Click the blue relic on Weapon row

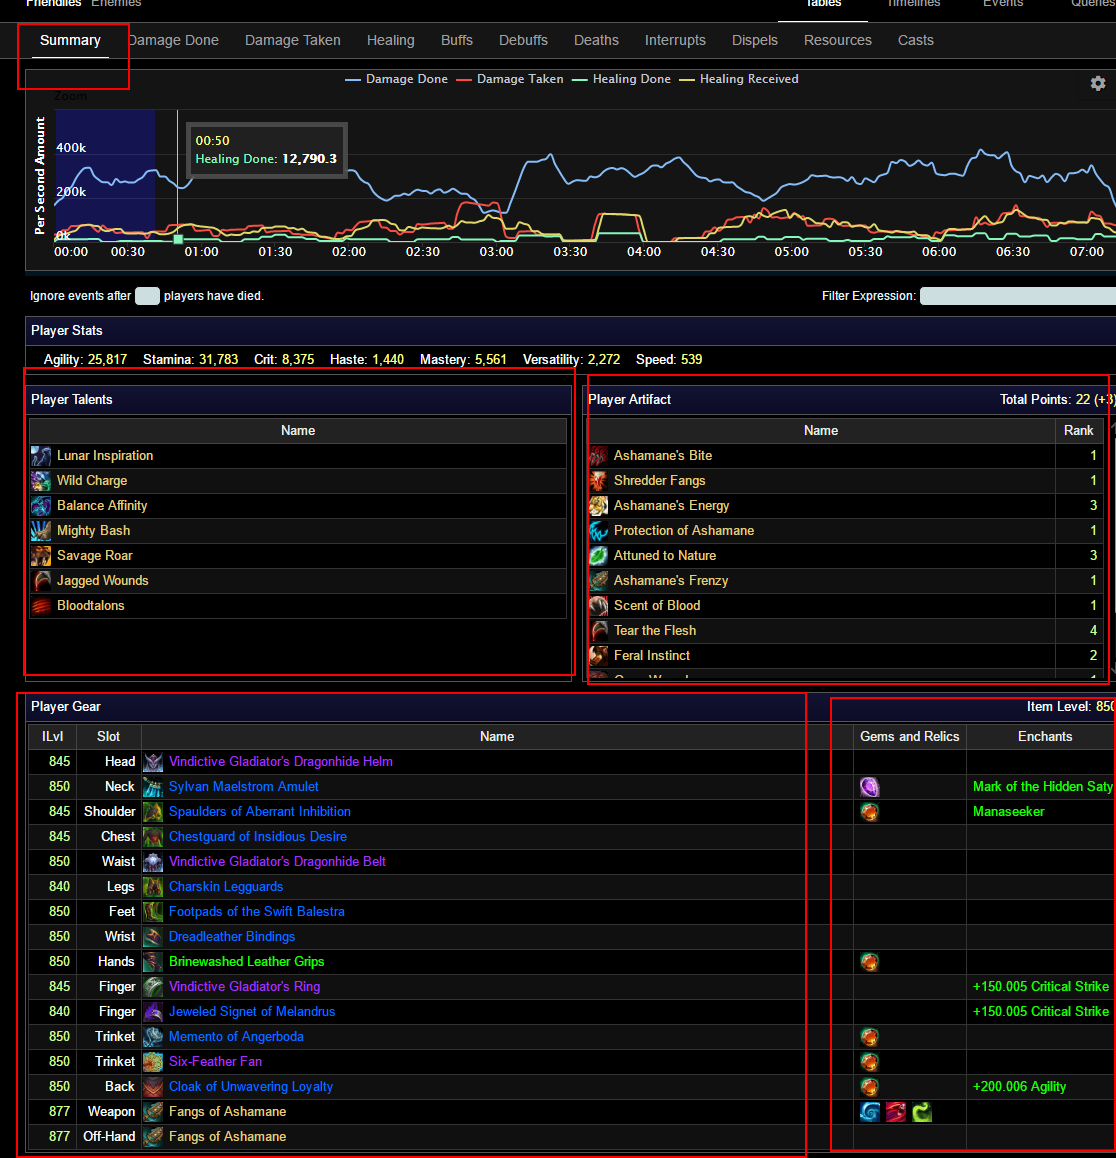(869, 1112)
